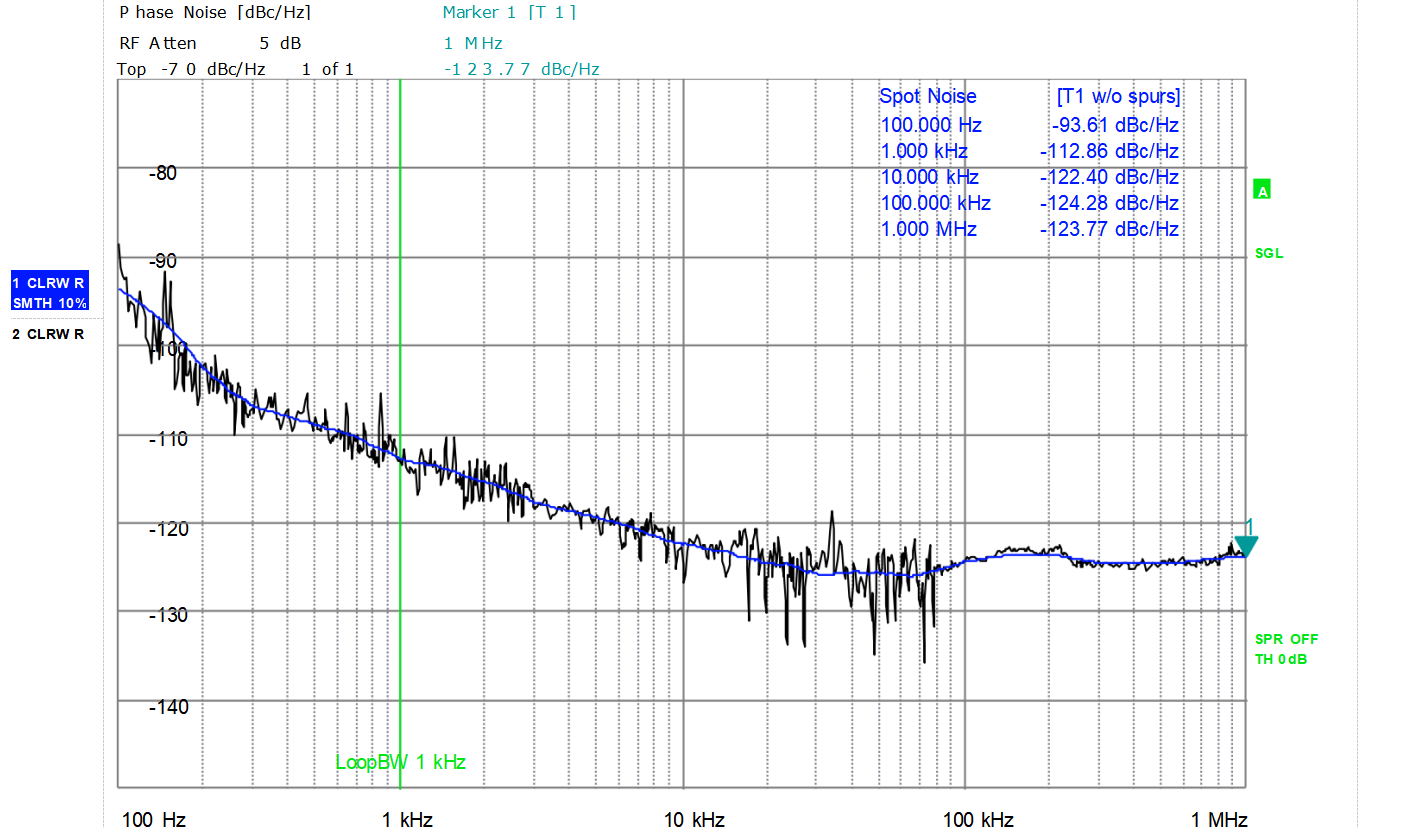Click the -124.28 dBc/Hz spot noise value

pos(1109,203)
